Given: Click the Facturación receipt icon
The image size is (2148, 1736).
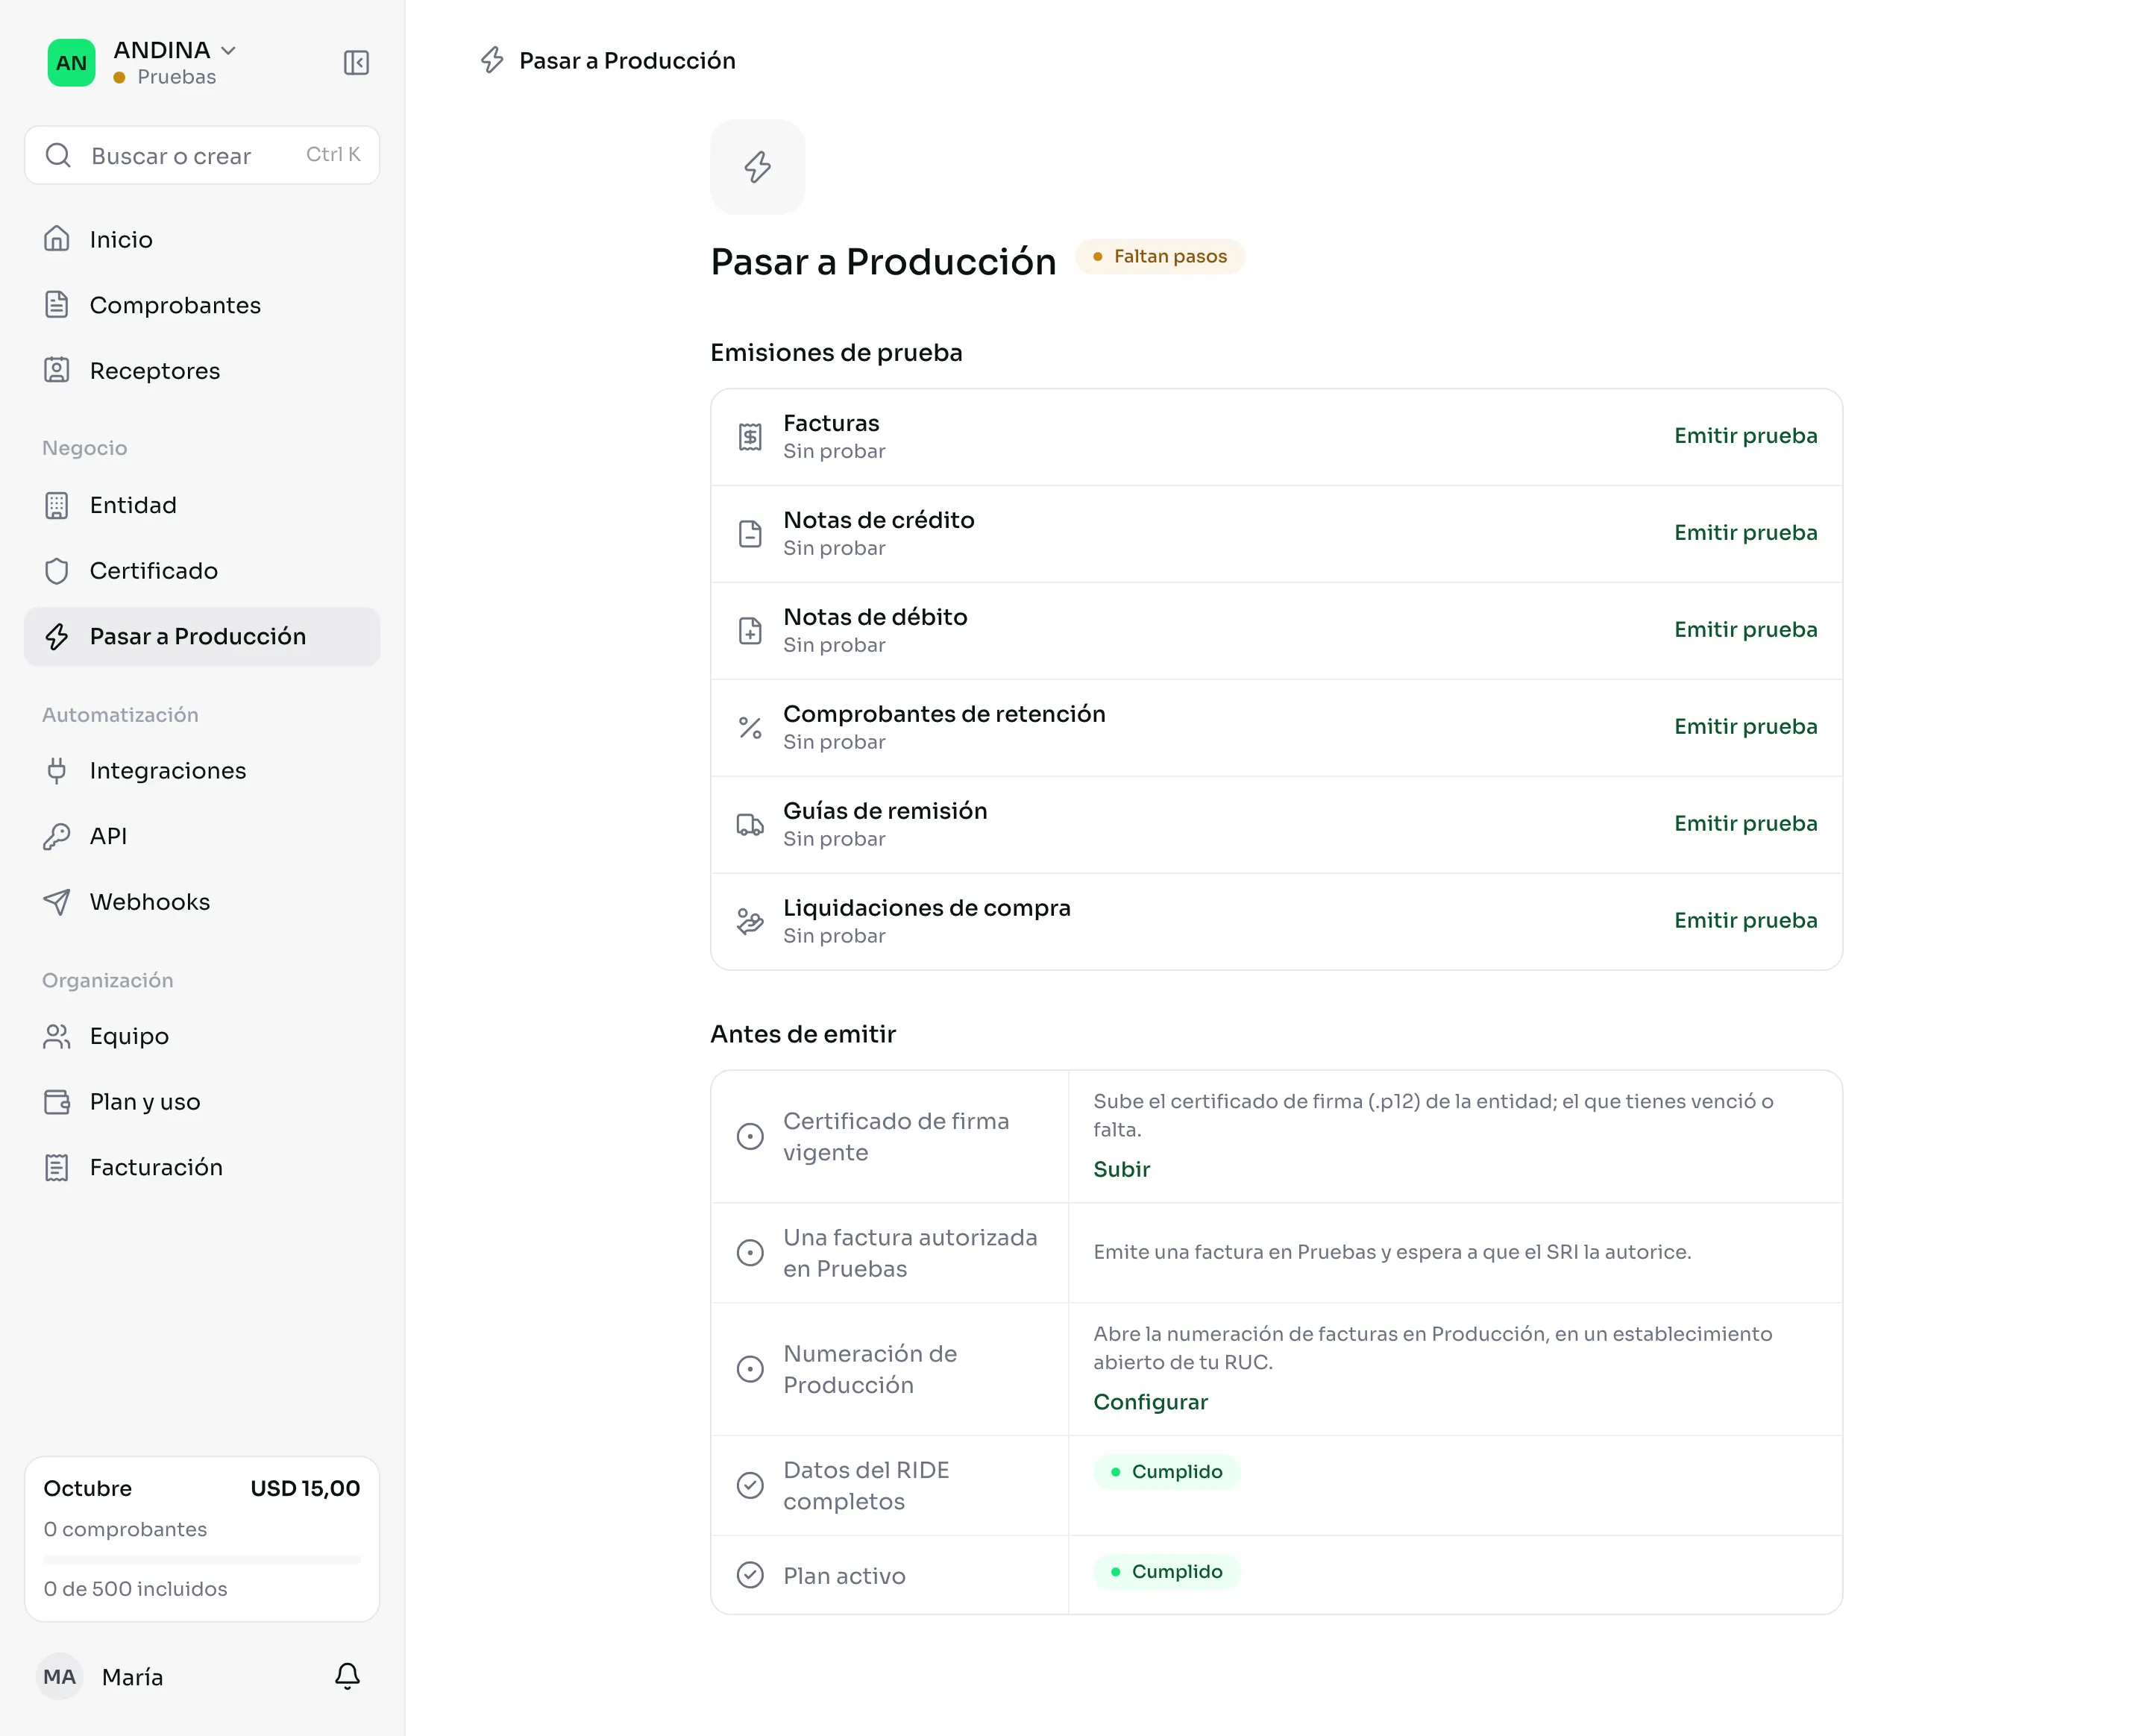Looking at the screenshot, I should tap(57, 1167).
